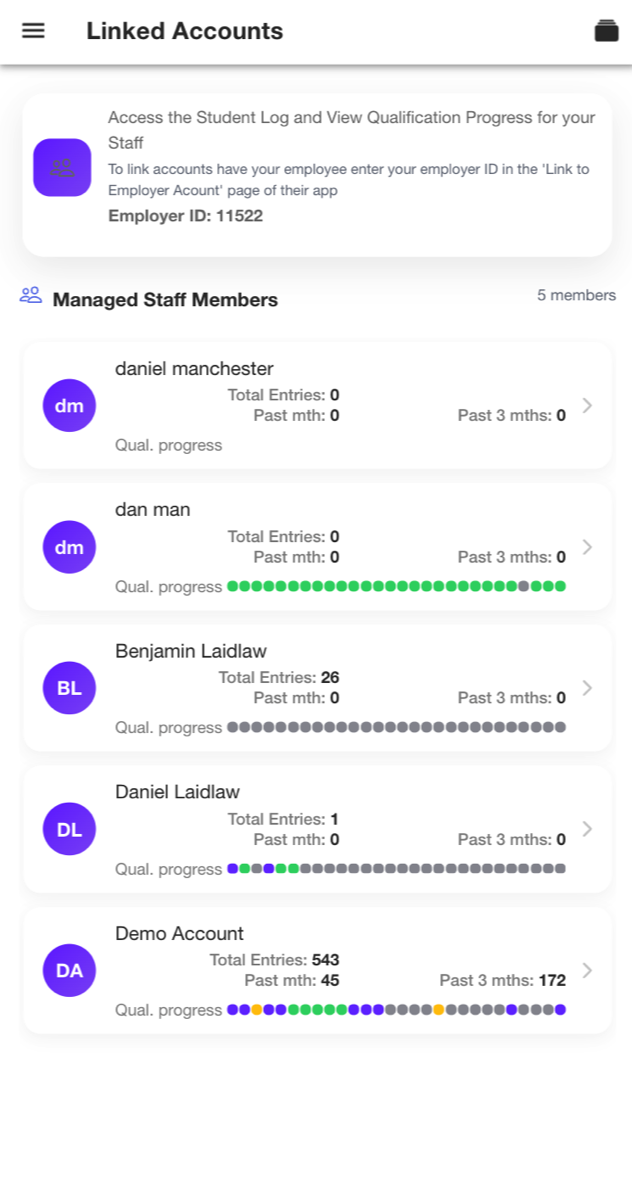Viewport: 632px width, 1198px height.
Task: Expand daniel manchester details chevron
Action: click(587, 406)
